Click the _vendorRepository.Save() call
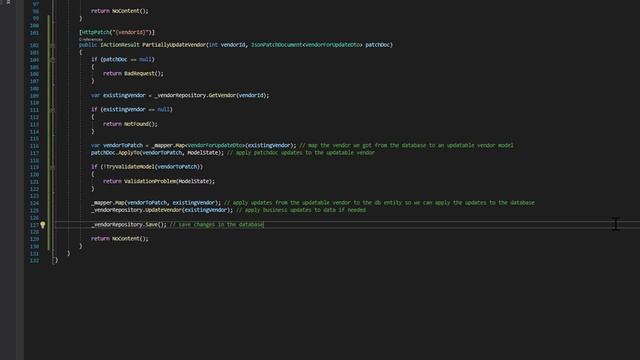This screenshot has height=360, width=640. pyautogui.click(x=129, y=225)
